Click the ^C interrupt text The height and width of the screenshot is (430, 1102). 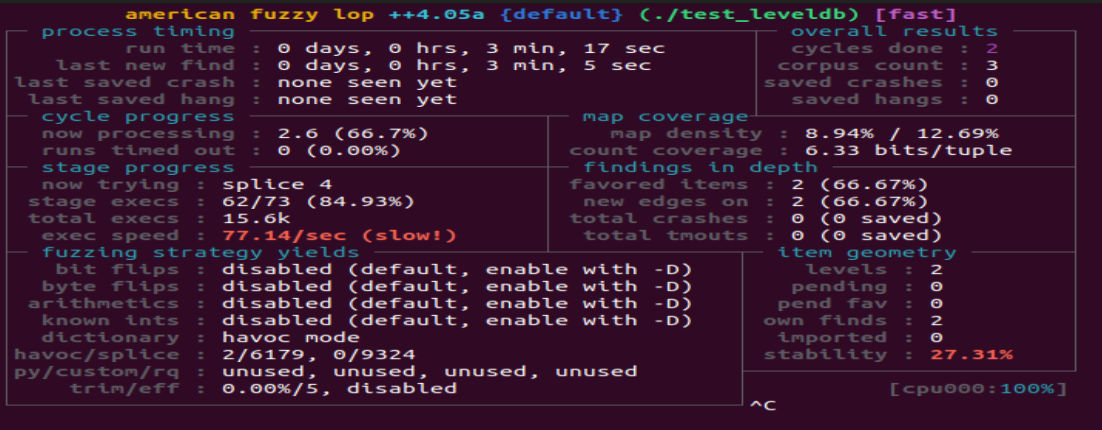point(763,405)
